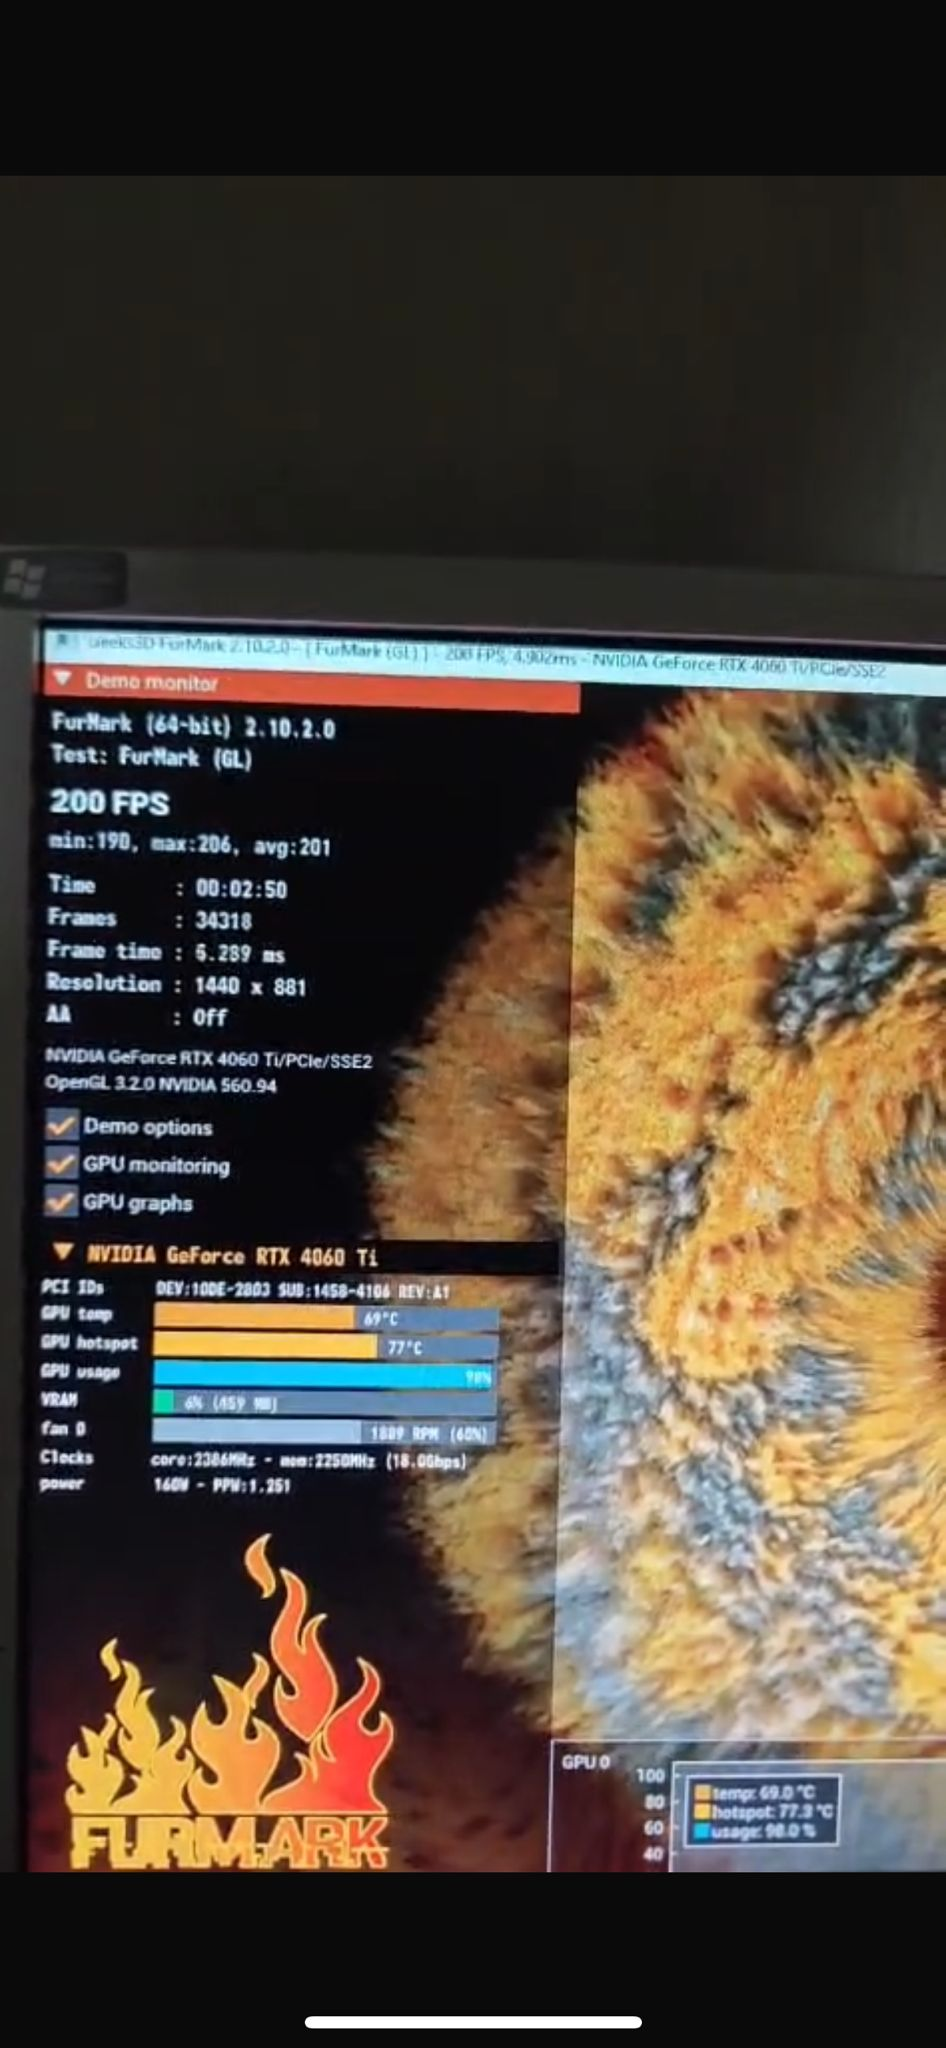Click the Clocks core/mem readout
The height and width of the screenshot is (2048, 946).
[308, 1460]
